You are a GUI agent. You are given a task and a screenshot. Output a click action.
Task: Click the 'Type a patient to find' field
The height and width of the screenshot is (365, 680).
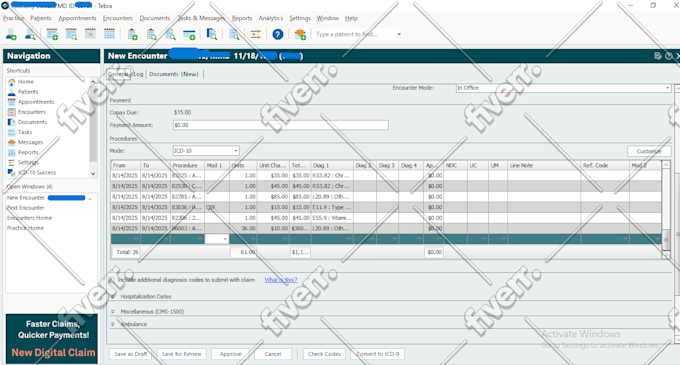(354, 34)
